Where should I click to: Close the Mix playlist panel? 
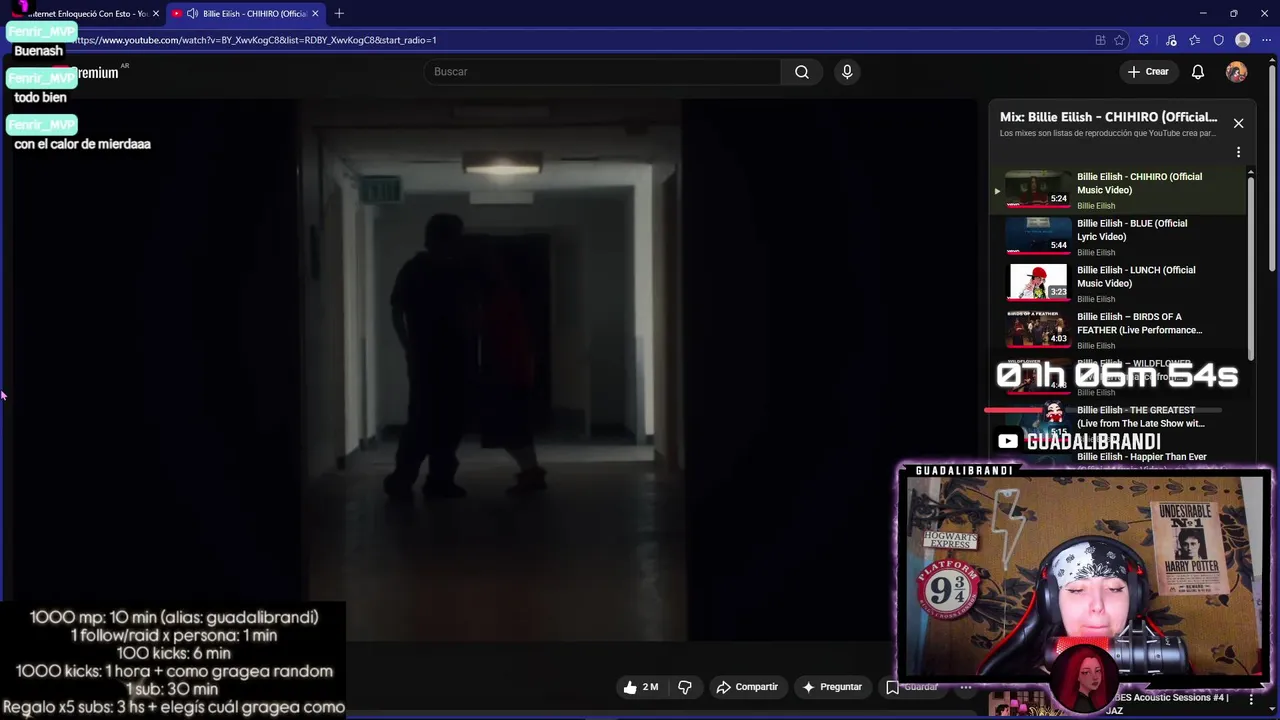click(1238, 123)
